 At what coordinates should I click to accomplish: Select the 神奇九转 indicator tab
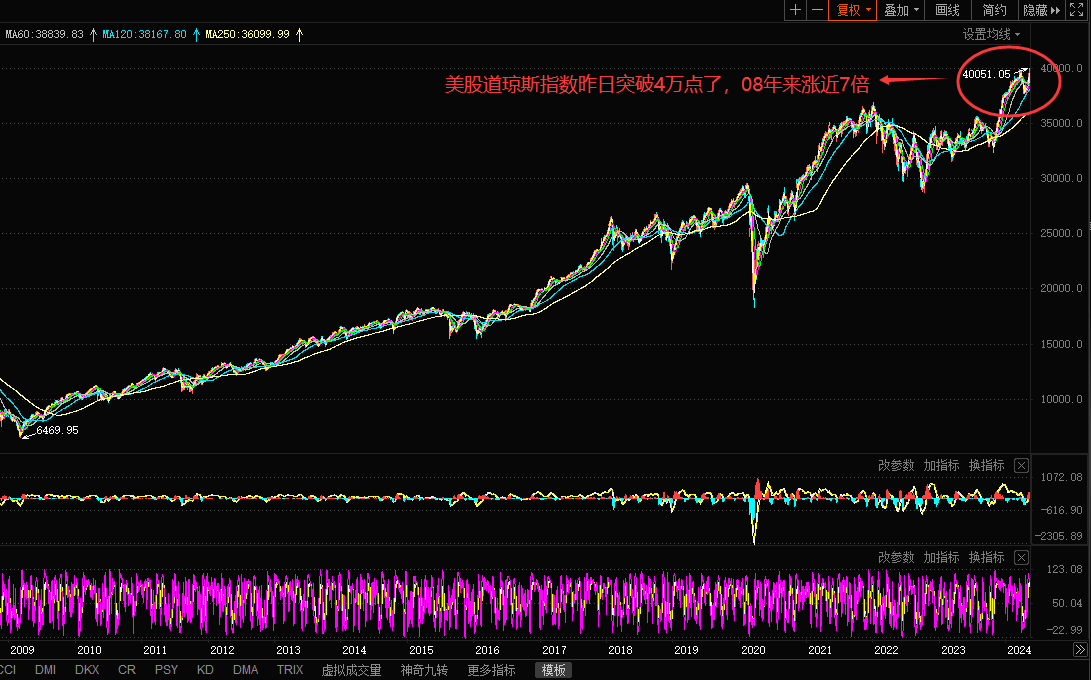tap(424, 670)
